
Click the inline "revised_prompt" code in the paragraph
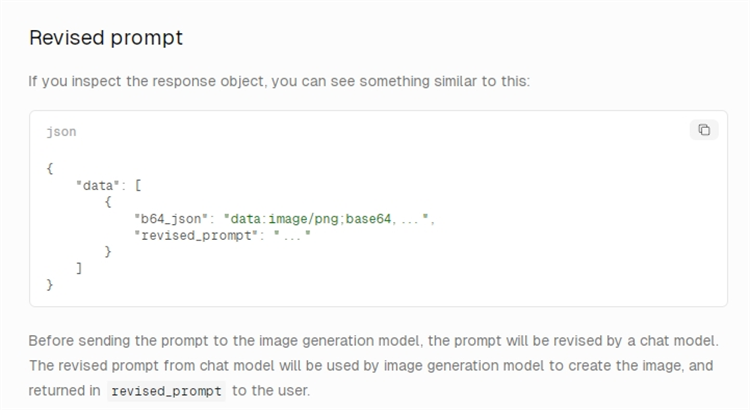pos(166,391)
